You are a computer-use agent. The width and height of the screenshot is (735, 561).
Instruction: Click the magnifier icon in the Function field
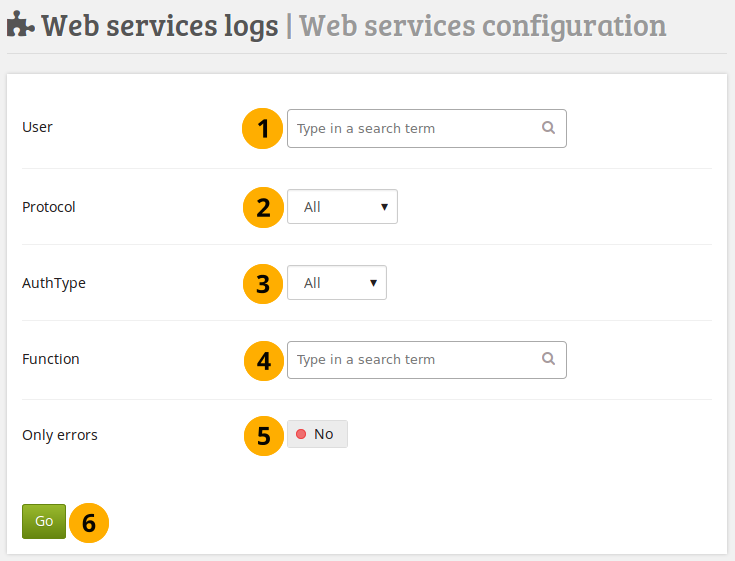coord(548,359)
